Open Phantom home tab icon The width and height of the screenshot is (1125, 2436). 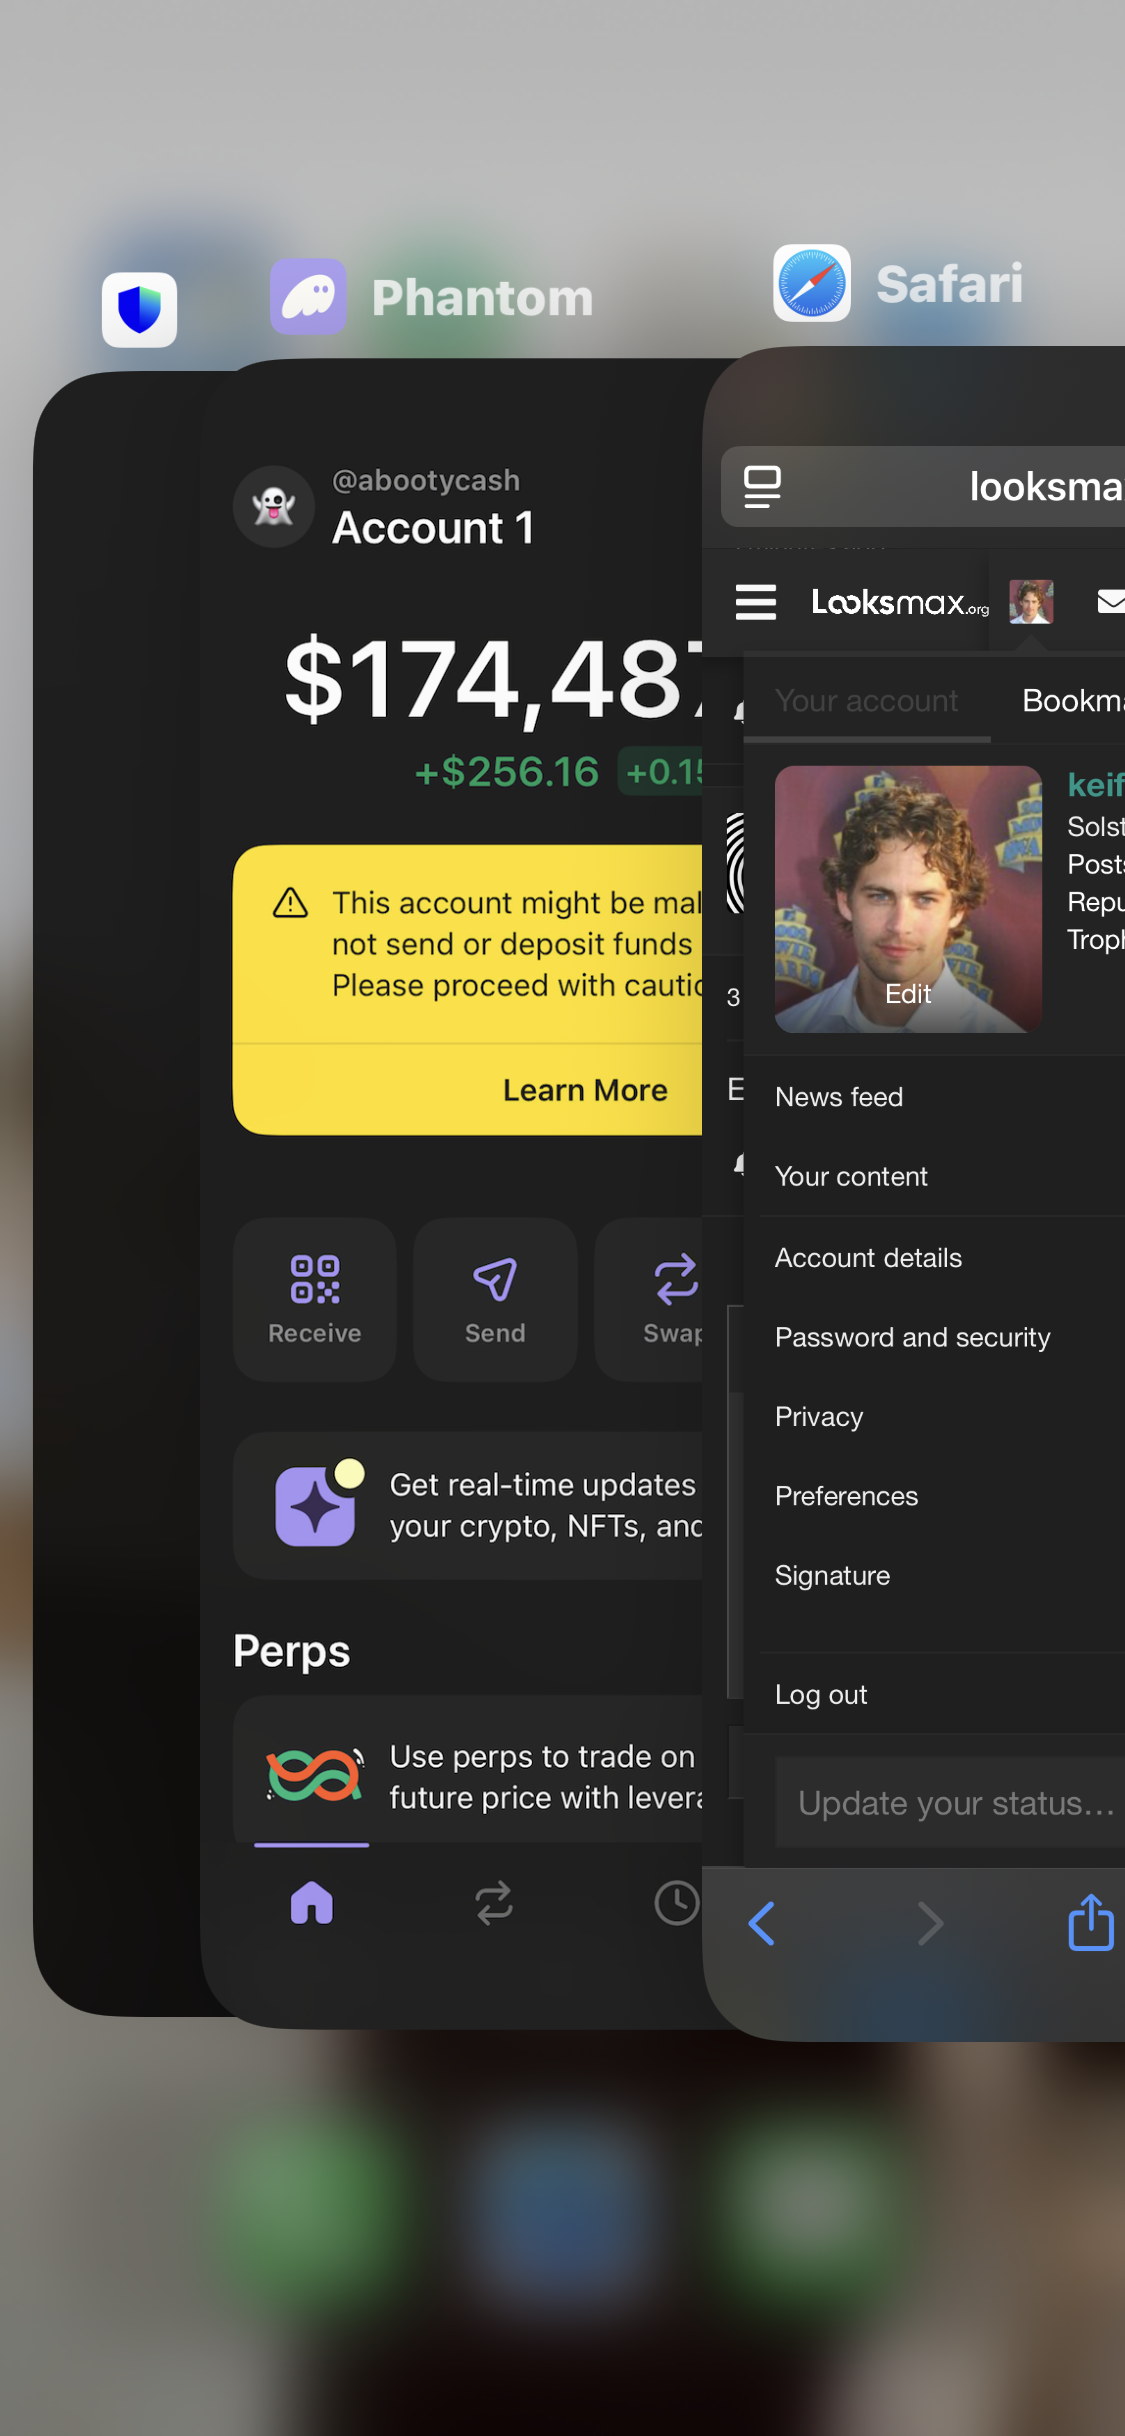(x=312, y=1902)
